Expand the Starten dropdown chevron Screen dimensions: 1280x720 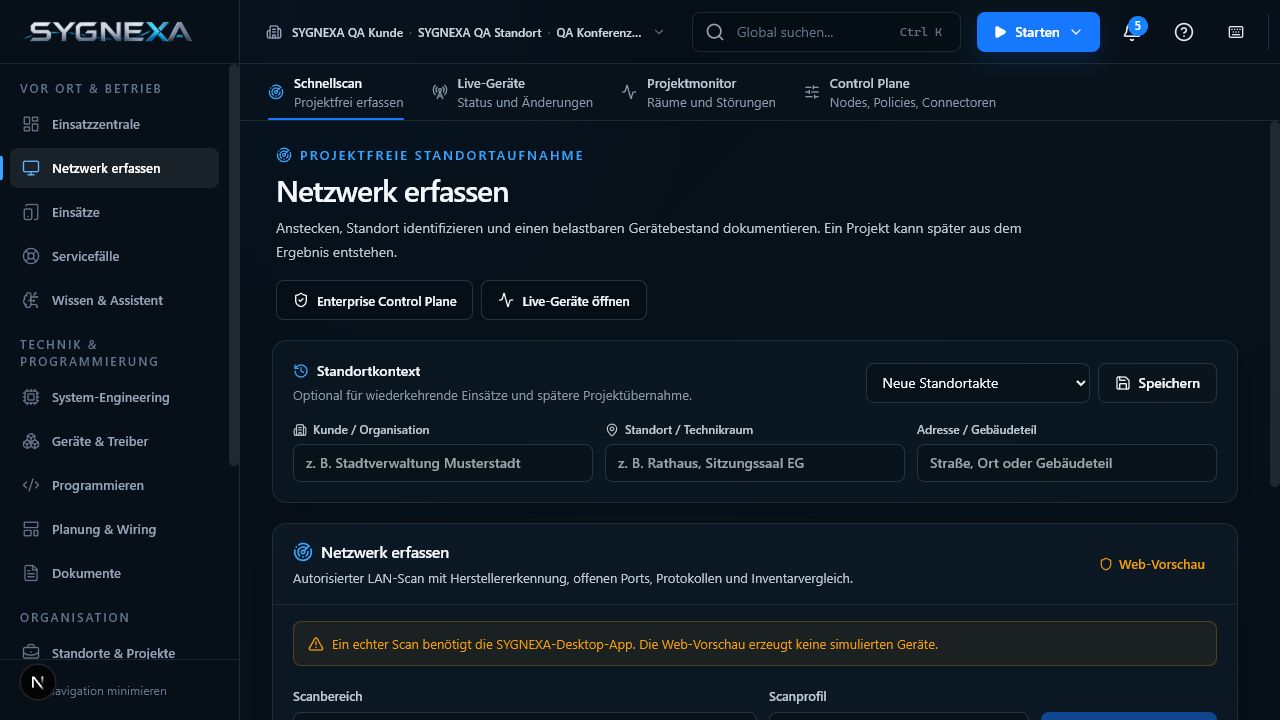[1076, 32]
